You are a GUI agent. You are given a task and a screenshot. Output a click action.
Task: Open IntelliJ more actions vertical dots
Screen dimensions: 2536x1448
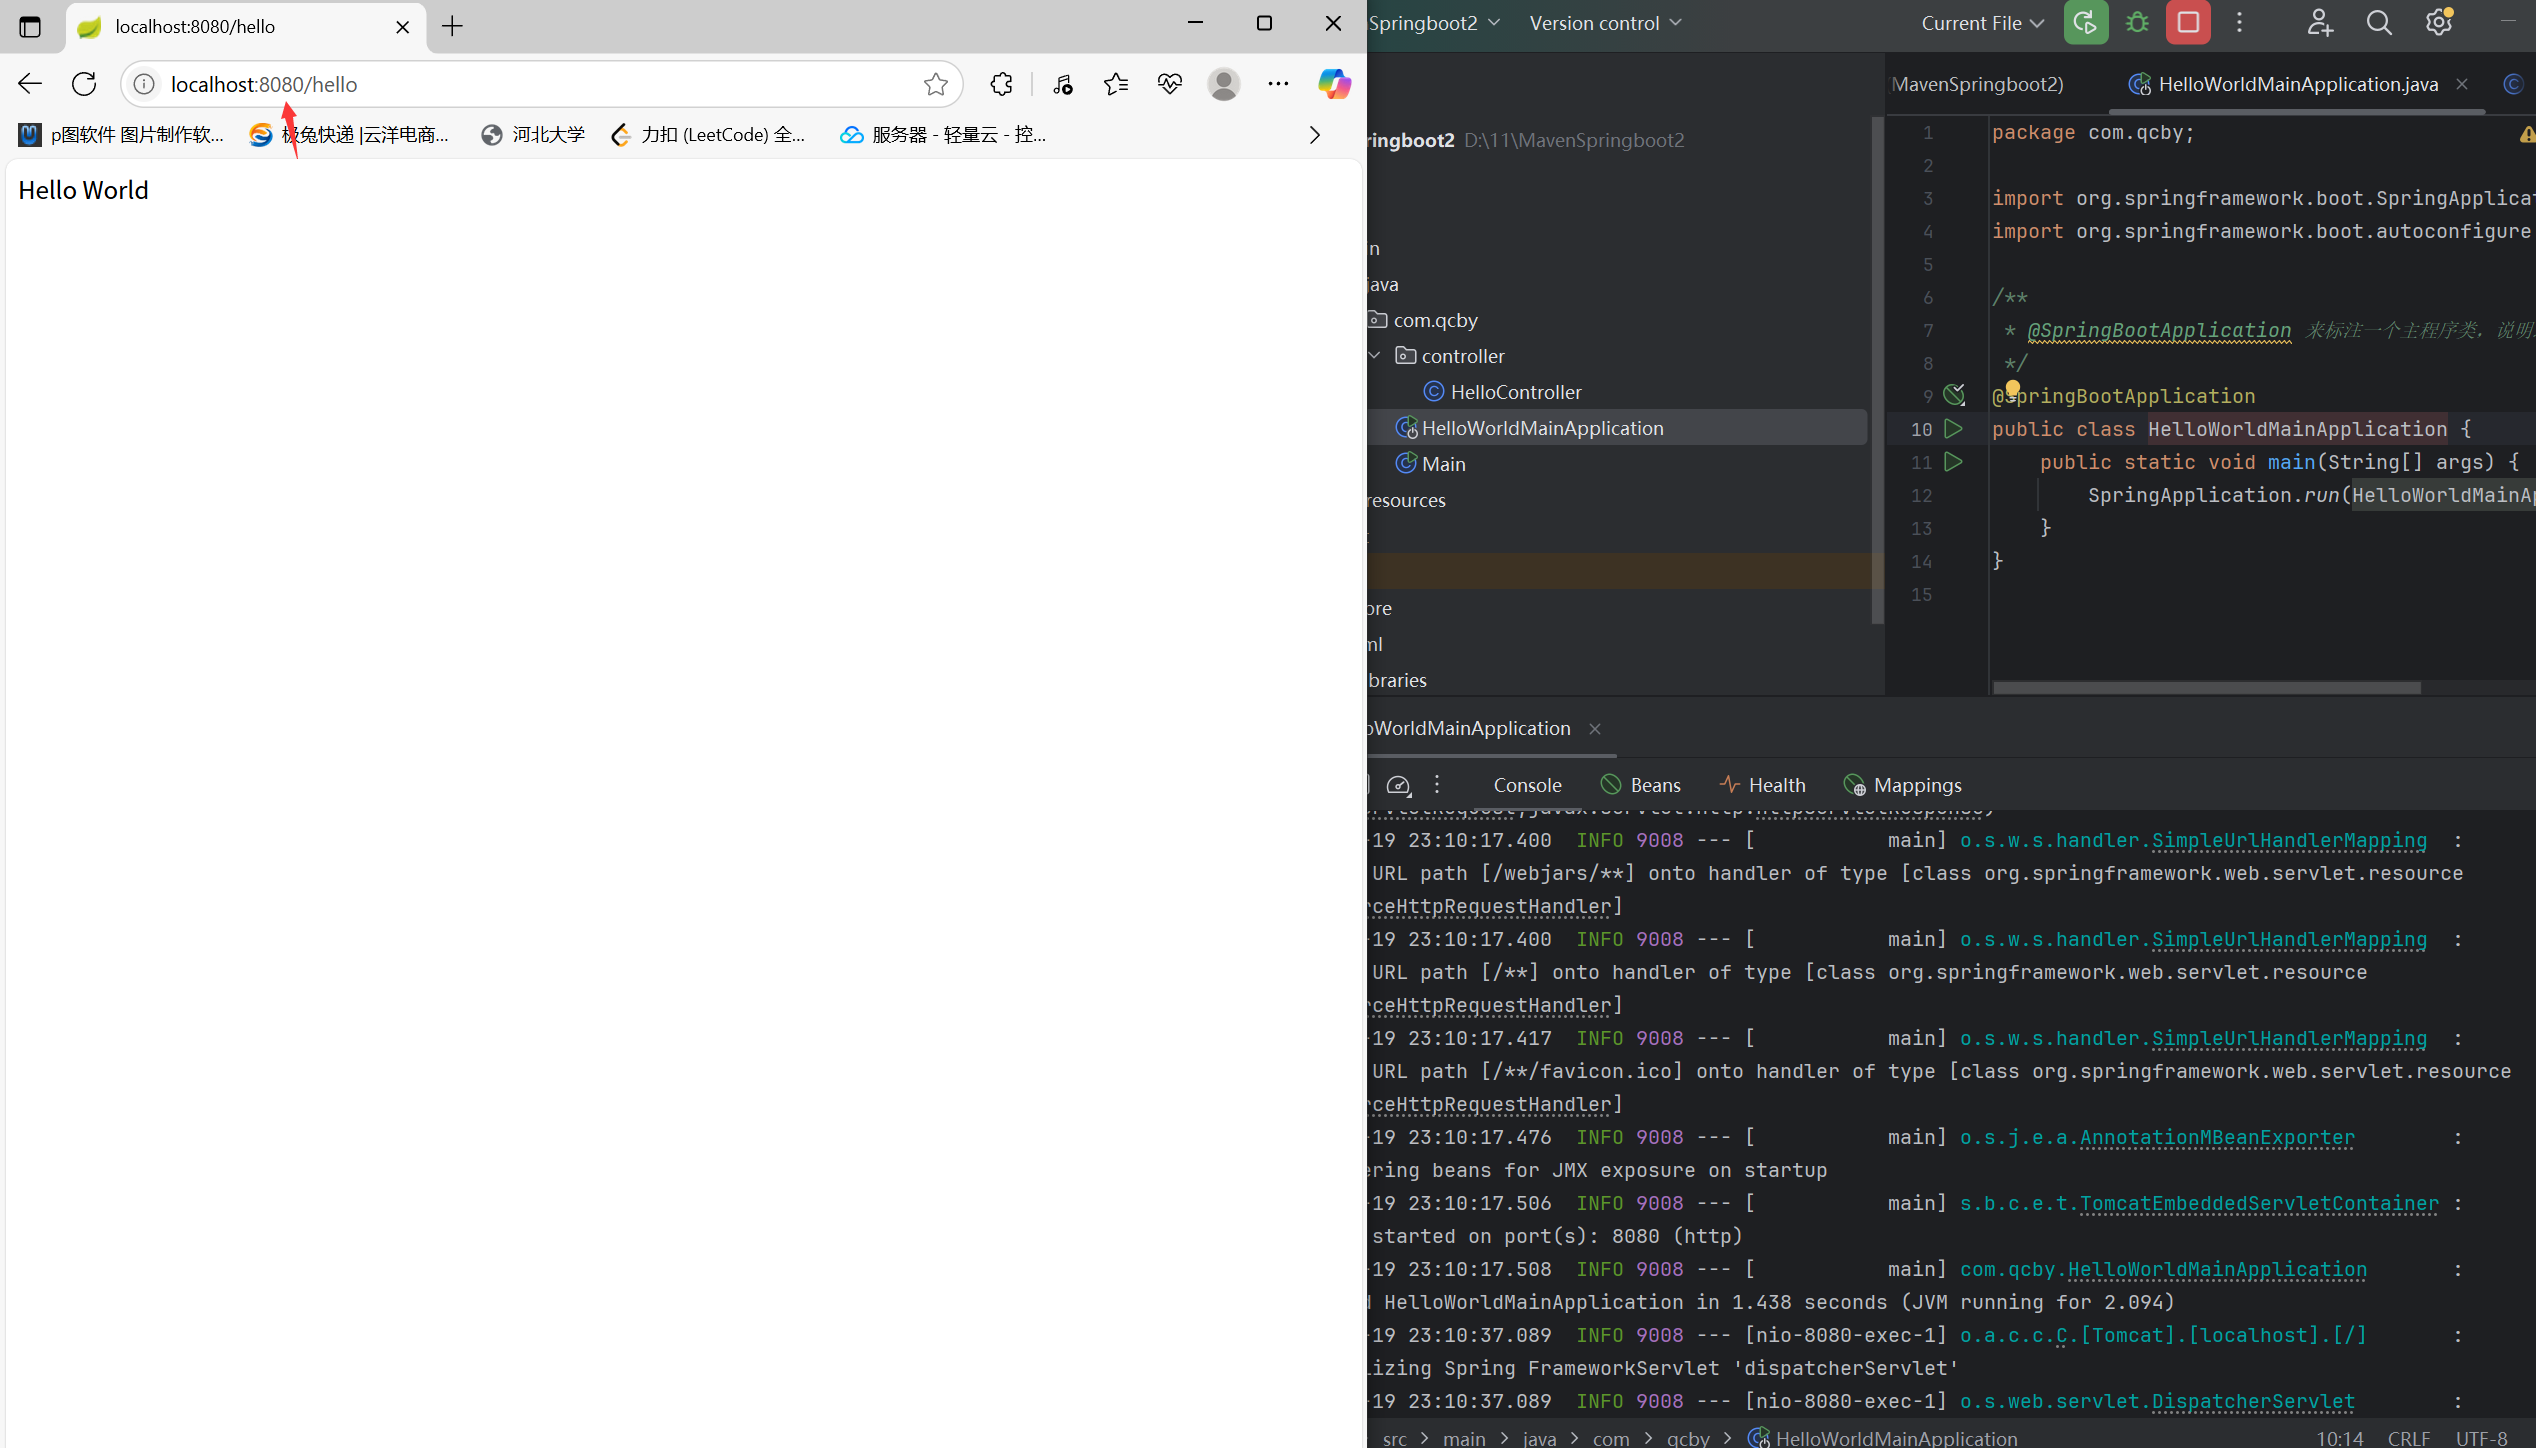coord(2239,23)
